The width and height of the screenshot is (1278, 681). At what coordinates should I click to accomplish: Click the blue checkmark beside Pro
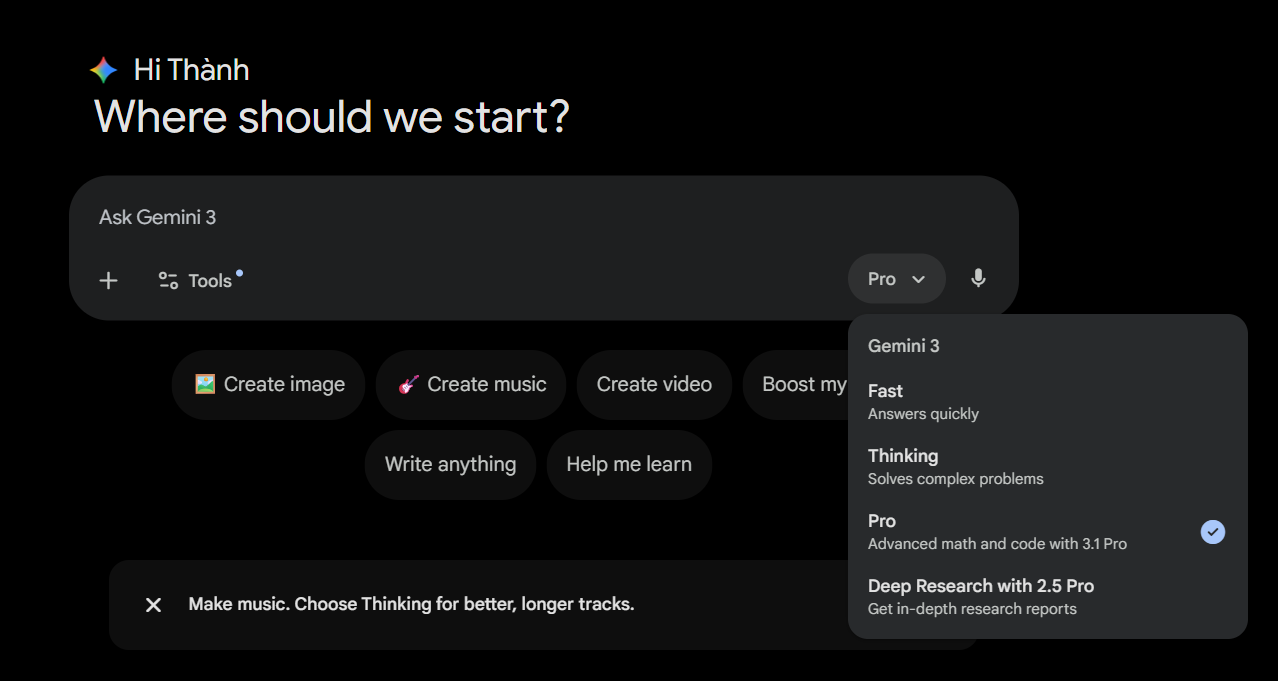tap(1212, 532)
